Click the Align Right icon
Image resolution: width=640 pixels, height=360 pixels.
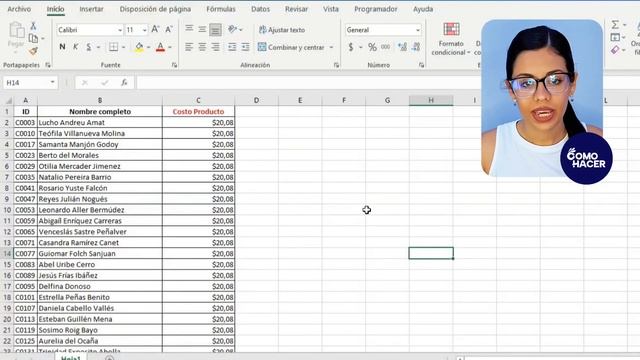[x=216, y=47]
